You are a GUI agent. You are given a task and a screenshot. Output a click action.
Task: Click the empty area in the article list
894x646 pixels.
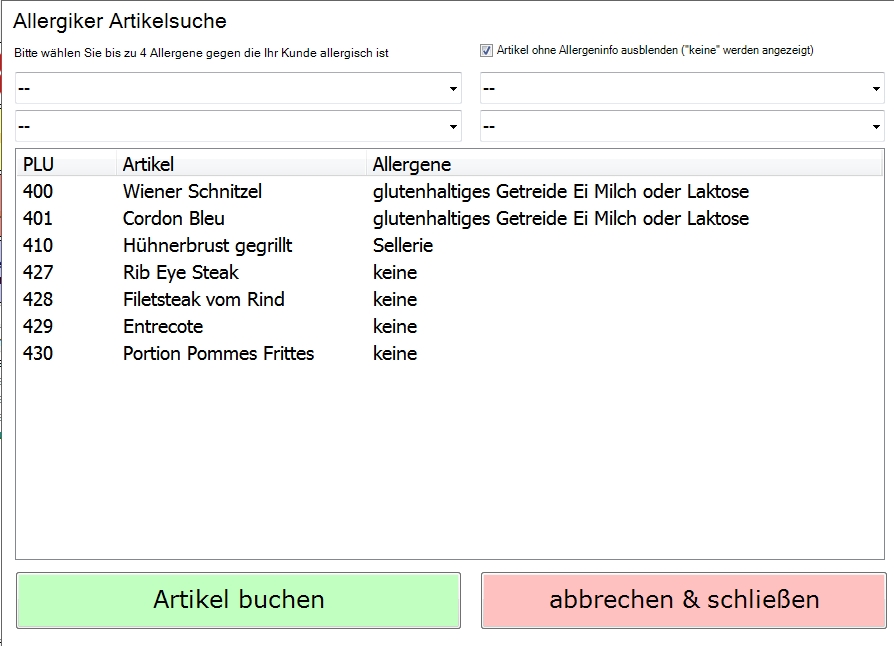[x=450, y=462]
